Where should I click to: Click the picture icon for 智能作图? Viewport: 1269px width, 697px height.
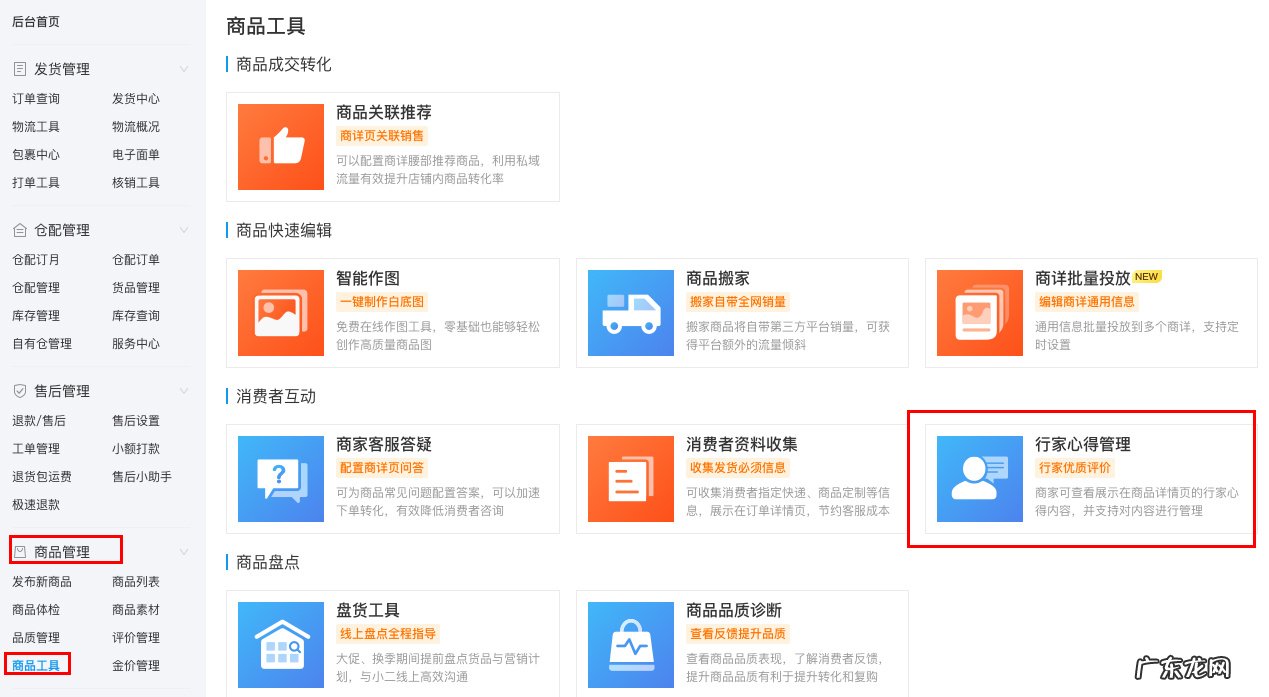280,312
